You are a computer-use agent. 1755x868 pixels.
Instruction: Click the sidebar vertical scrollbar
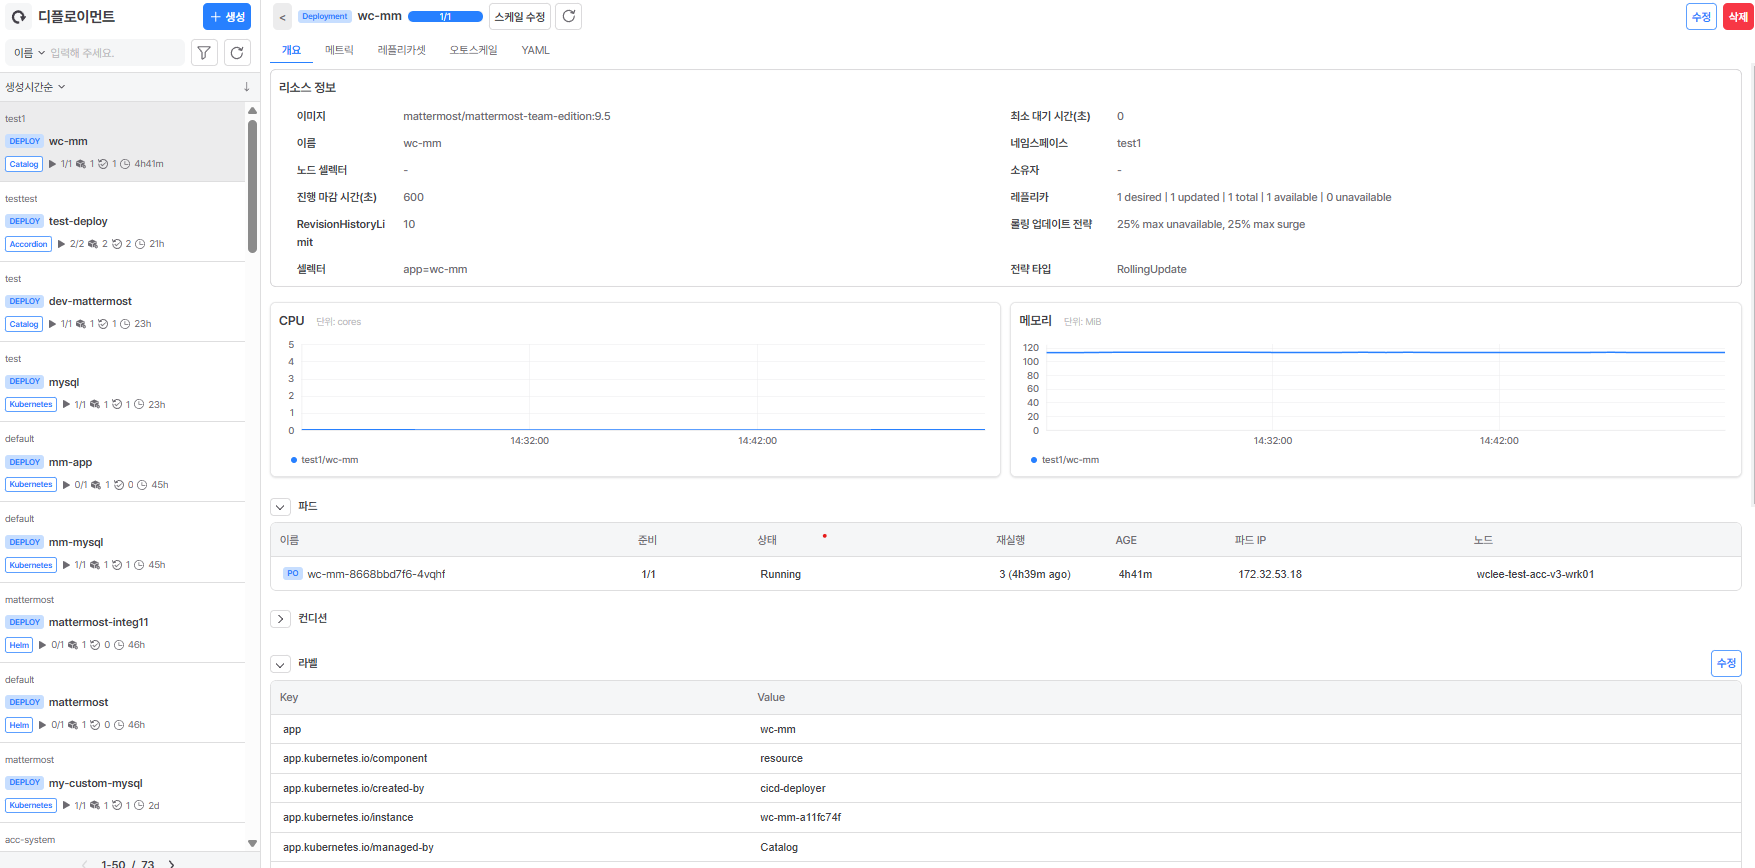point(252,185)
